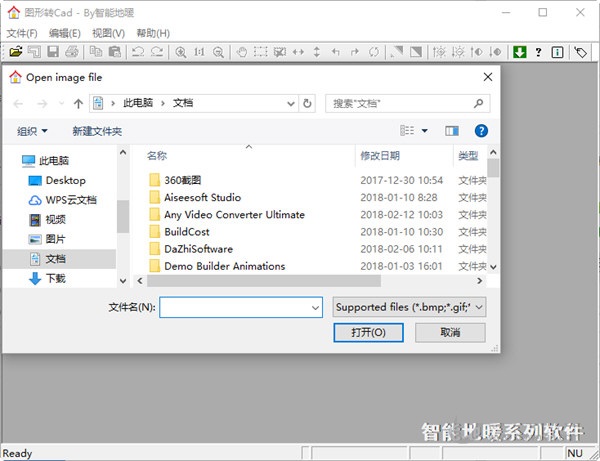Select the dashed rectangle selection tool
Screen dimensions: 600x461
[261, 52]
